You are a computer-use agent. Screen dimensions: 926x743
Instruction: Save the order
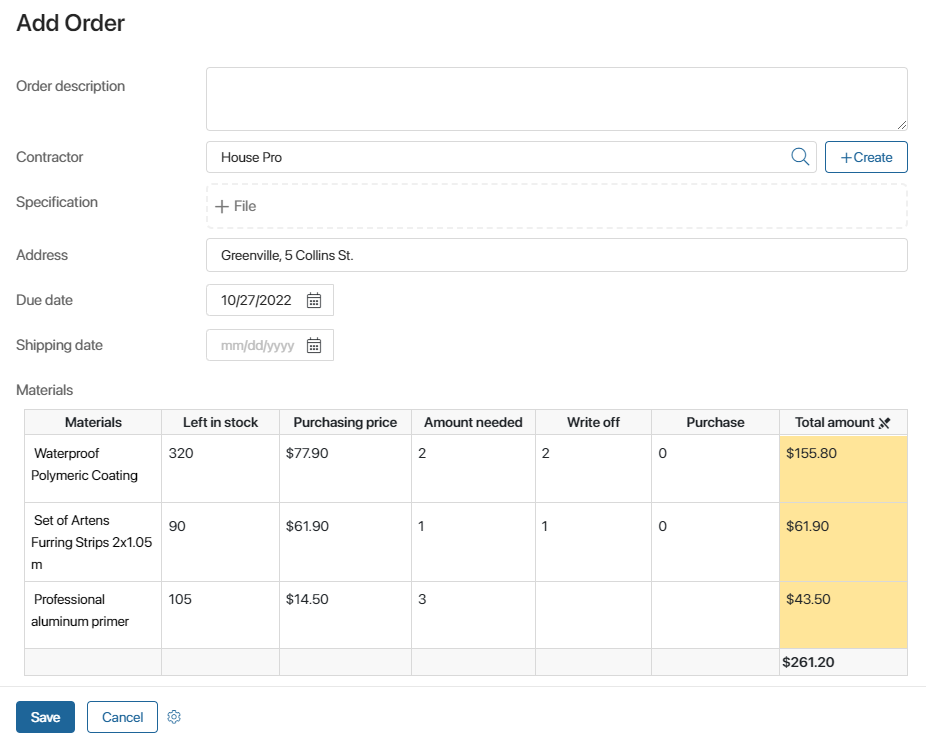point(45,717)
